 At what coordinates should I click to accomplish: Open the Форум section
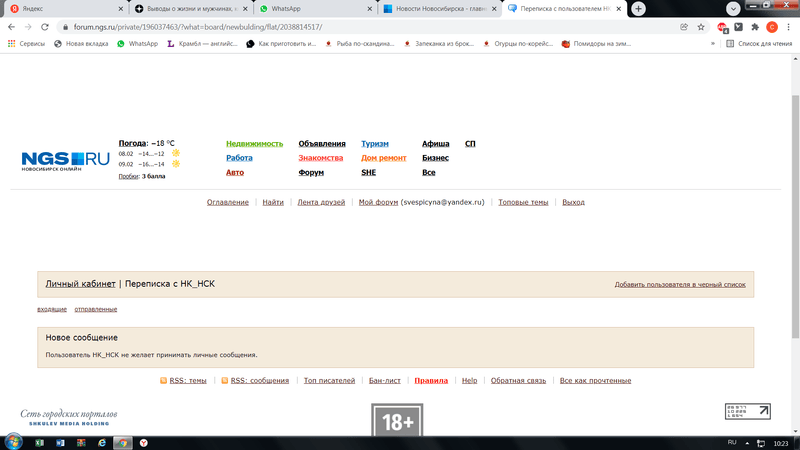tap(311, 172)
